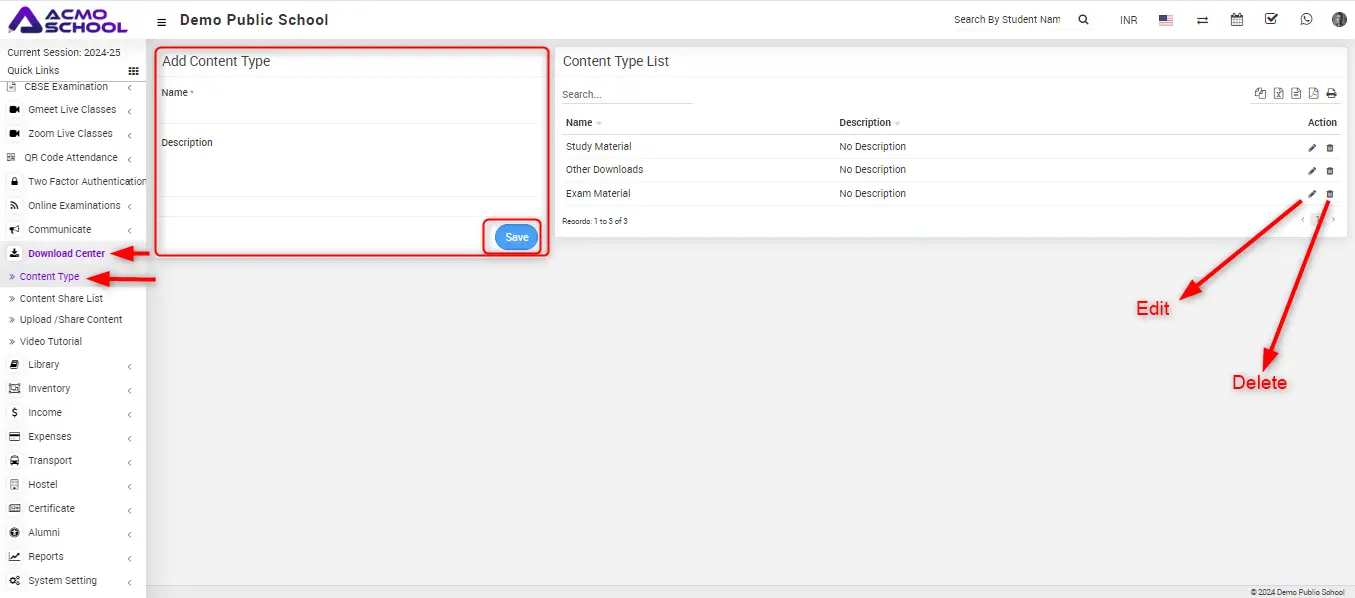Open the task checklist icon in header

click(x=1271, y=19)
